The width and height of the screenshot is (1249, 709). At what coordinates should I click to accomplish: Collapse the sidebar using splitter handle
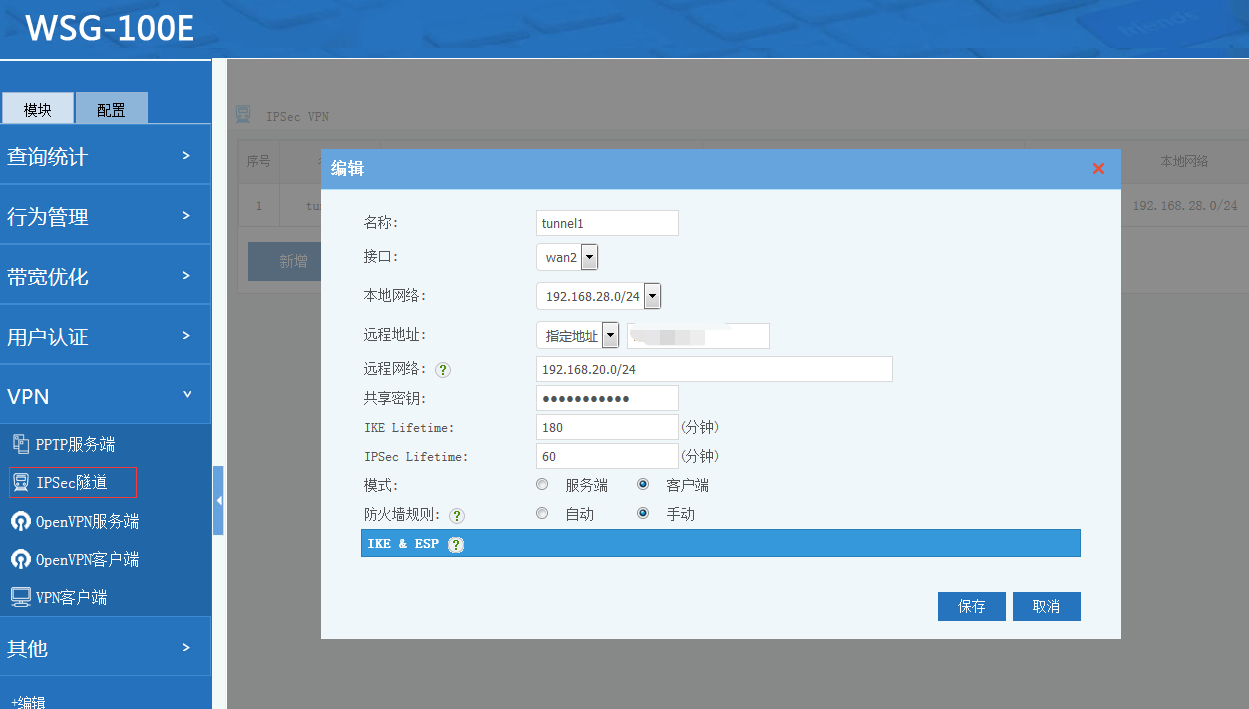pos(218,500)
